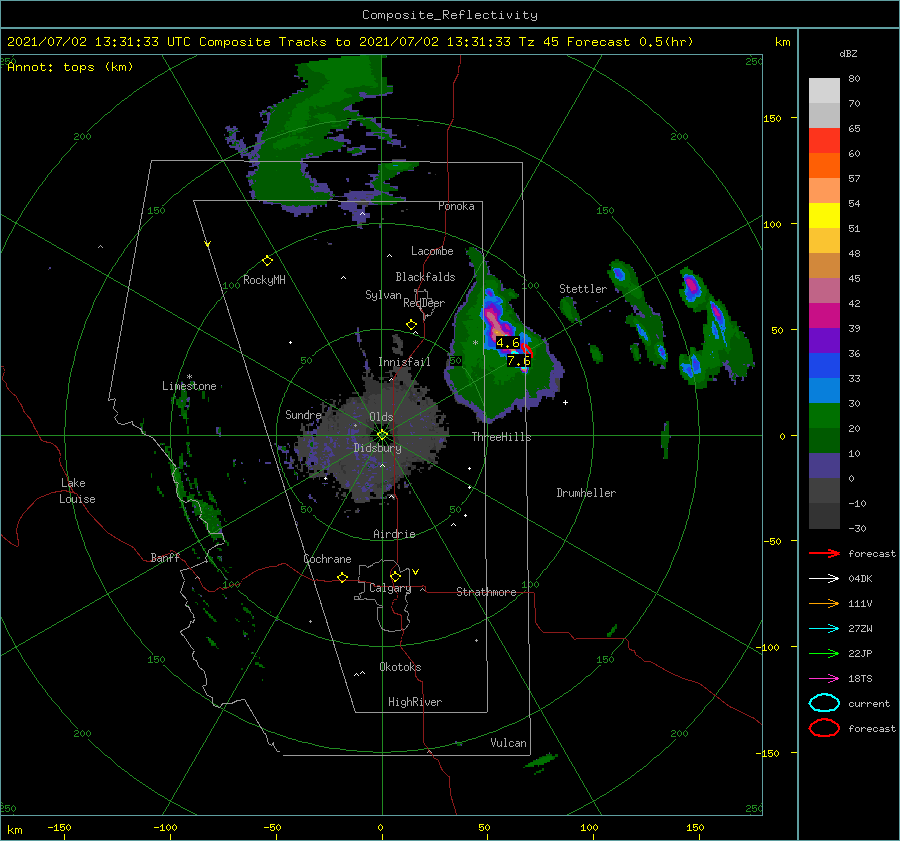Click the yellow diamond marker beside RockyMH

tap(267, 261)
